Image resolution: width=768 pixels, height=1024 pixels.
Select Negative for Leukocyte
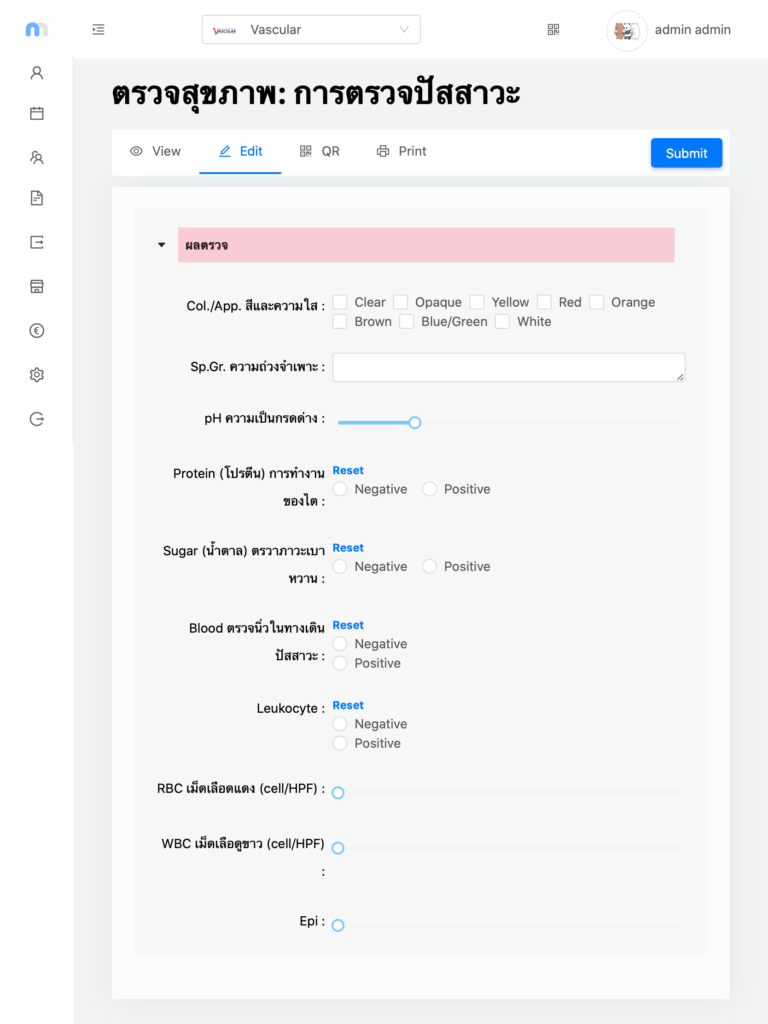click(x=340, y=724)
